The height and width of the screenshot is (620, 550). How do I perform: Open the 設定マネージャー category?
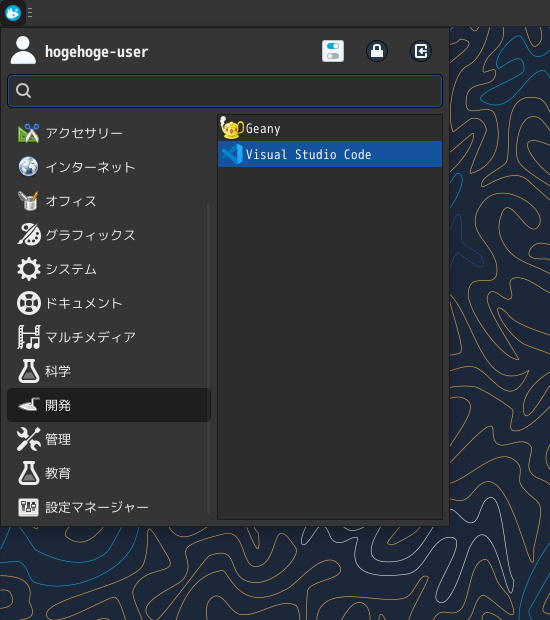[x=109, y=507]
